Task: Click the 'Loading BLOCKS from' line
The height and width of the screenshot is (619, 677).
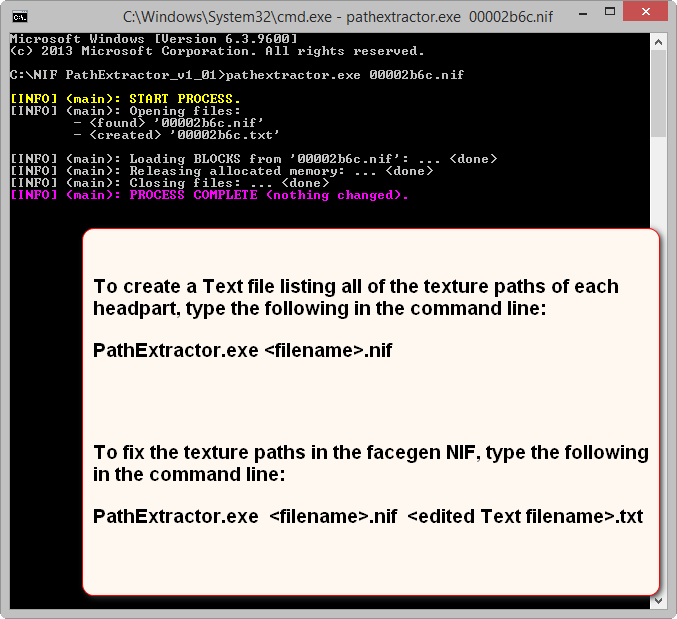Action: point(253,159)
